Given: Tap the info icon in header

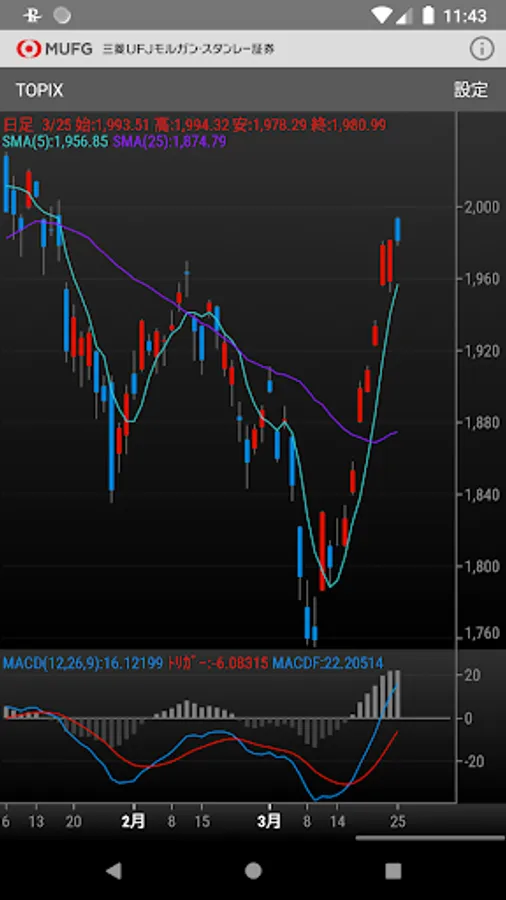Looking at the screenshot, I should [x=481, y=49].
